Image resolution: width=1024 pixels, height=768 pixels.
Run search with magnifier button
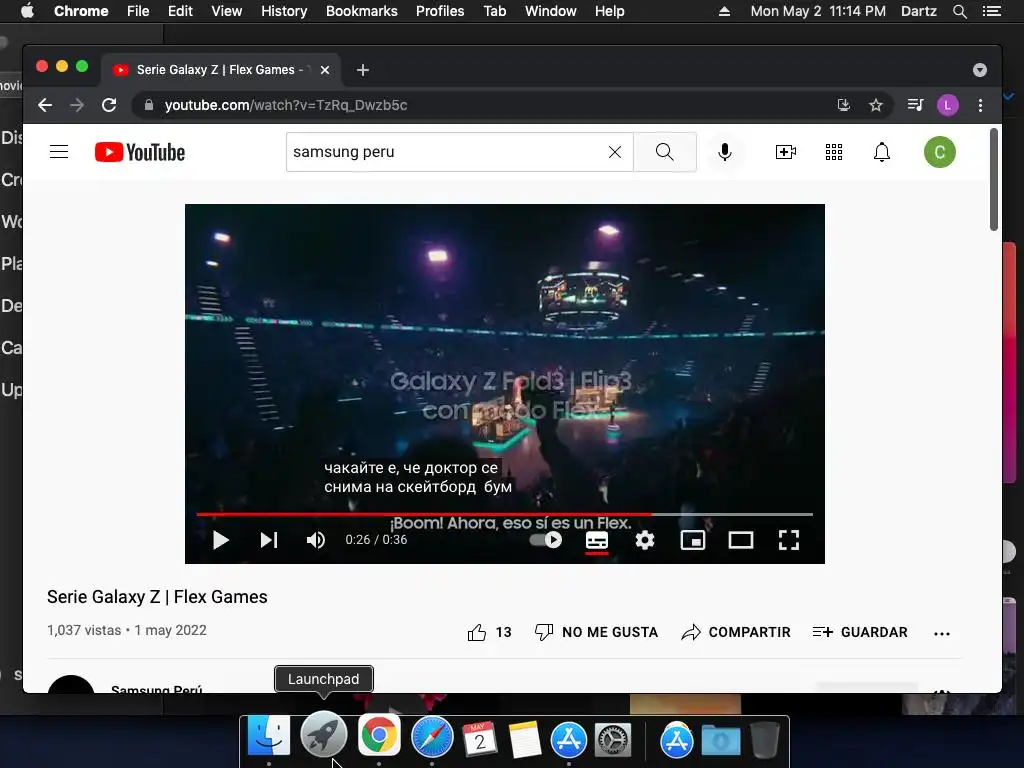(x=665, y=152)
